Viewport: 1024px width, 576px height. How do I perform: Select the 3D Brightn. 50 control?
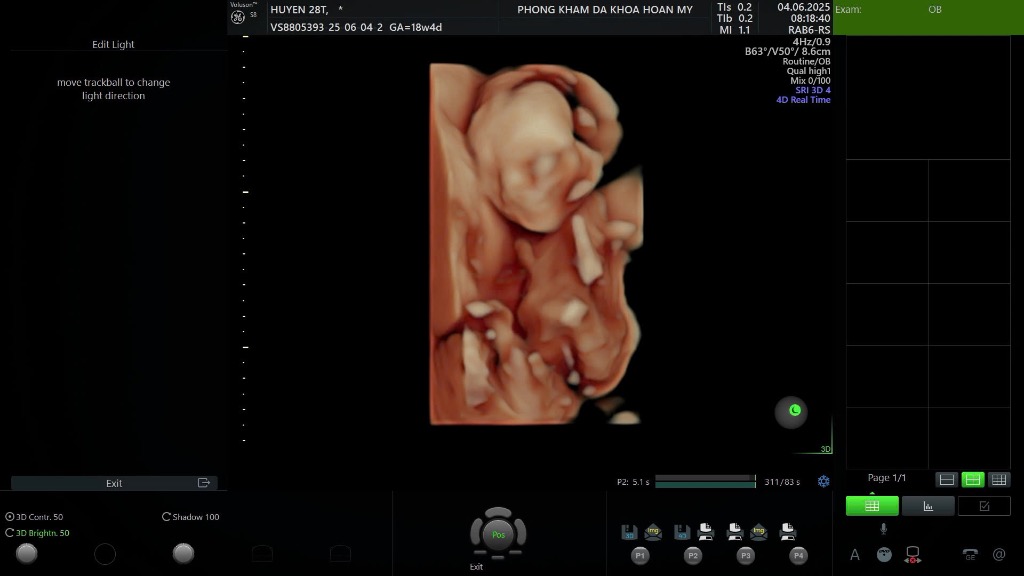pyautogui.click(x=10, y=533)
